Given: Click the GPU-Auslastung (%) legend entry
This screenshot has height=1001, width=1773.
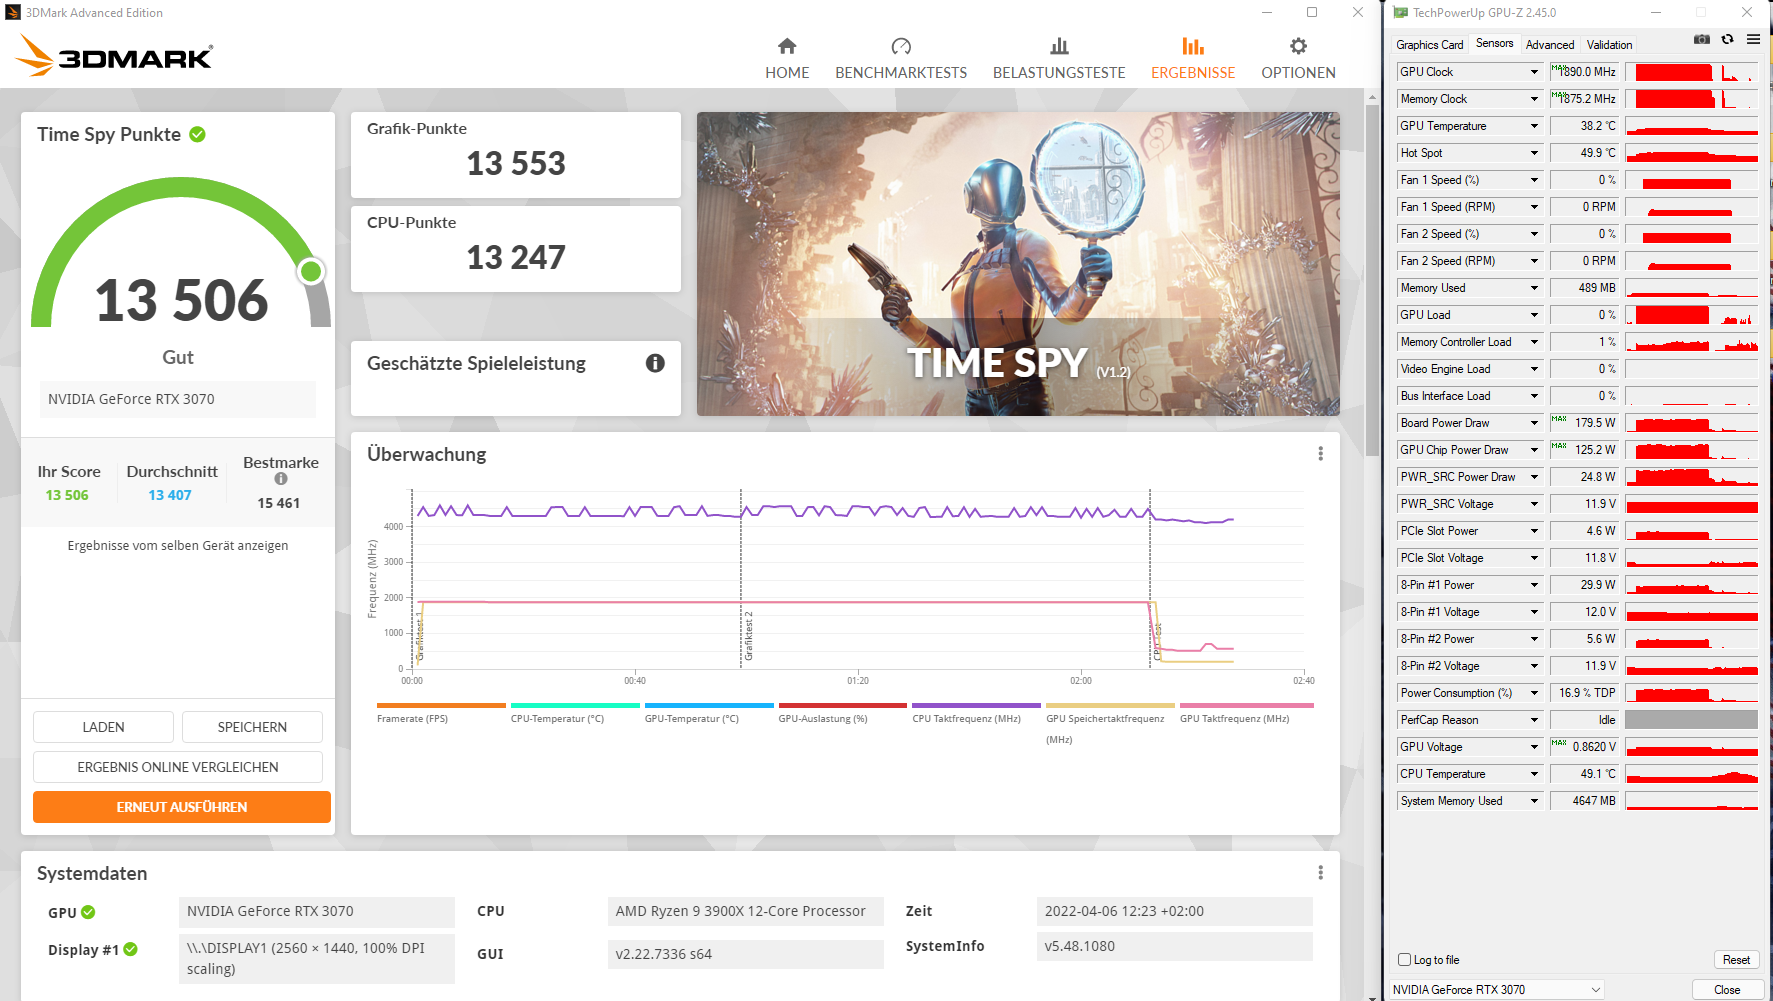Looking at the screenshot, I should pyautogui.click(x=843, y=714).
